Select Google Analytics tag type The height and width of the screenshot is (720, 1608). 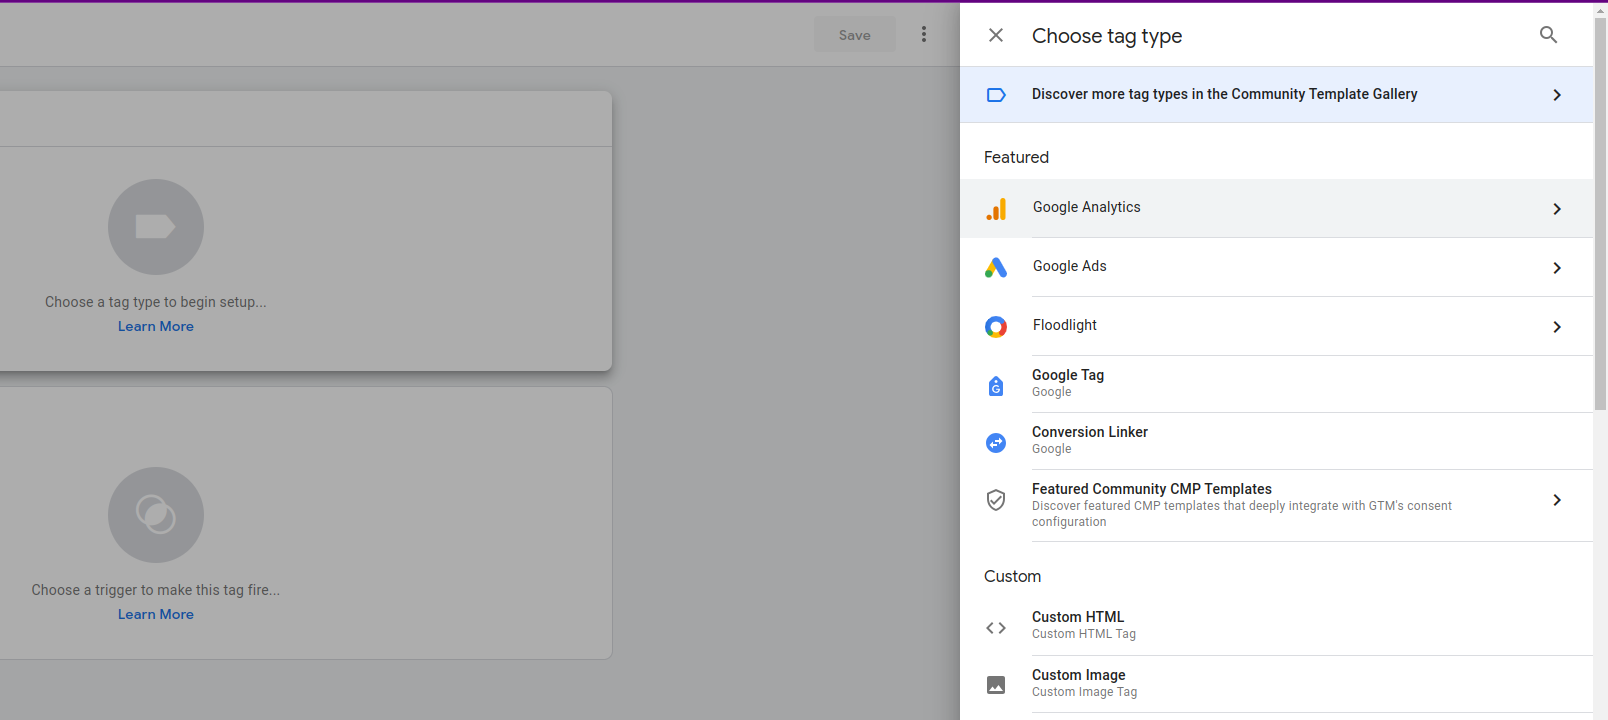[x=1276, y=208]
